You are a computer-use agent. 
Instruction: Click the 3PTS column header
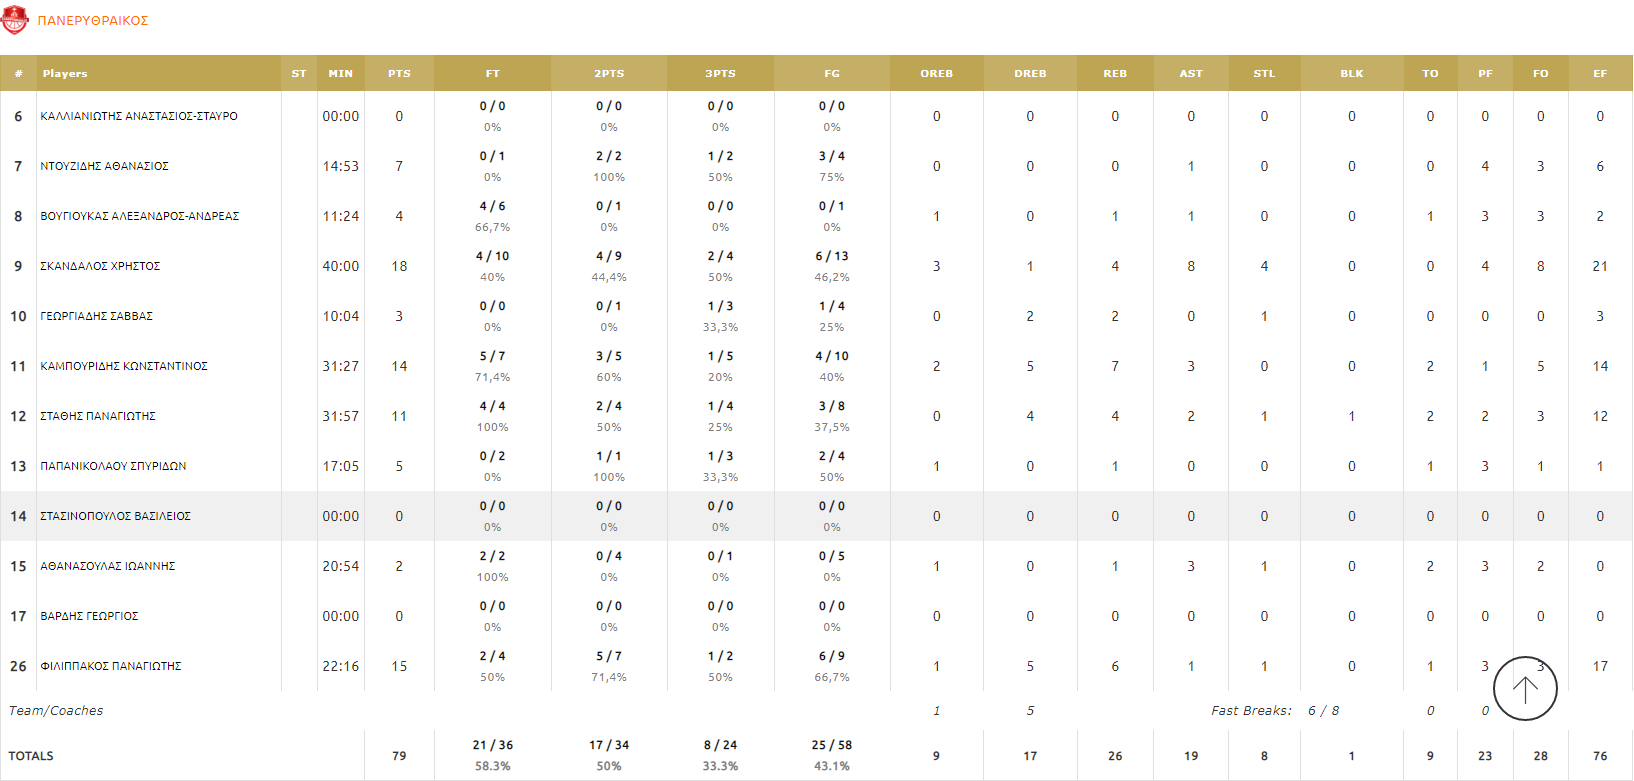[x=720, y=73]
